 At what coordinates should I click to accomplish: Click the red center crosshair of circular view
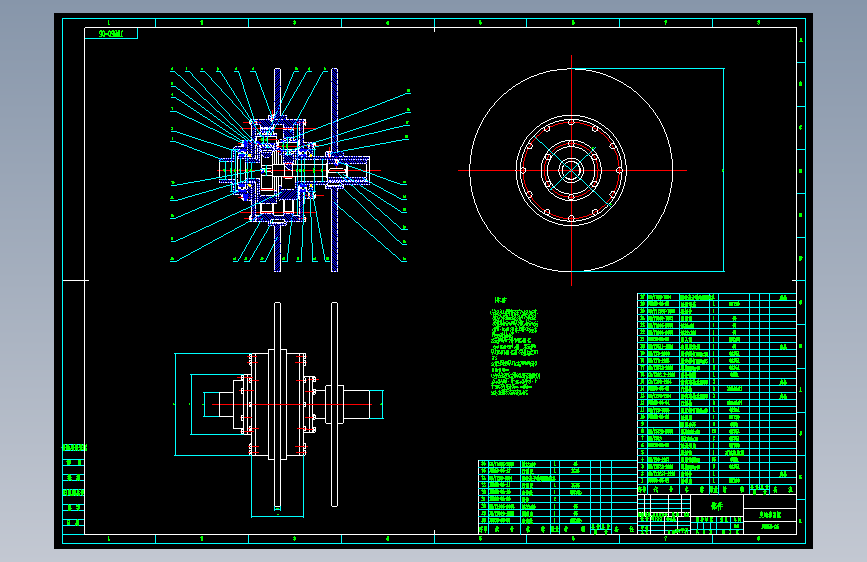[x=571, y=170]
